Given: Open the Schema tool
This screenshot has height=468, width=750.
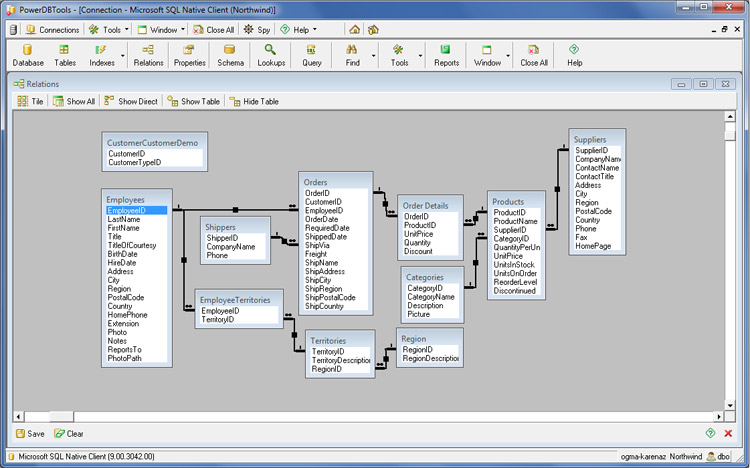Looking at the screenshot, I should coord(231,55).
